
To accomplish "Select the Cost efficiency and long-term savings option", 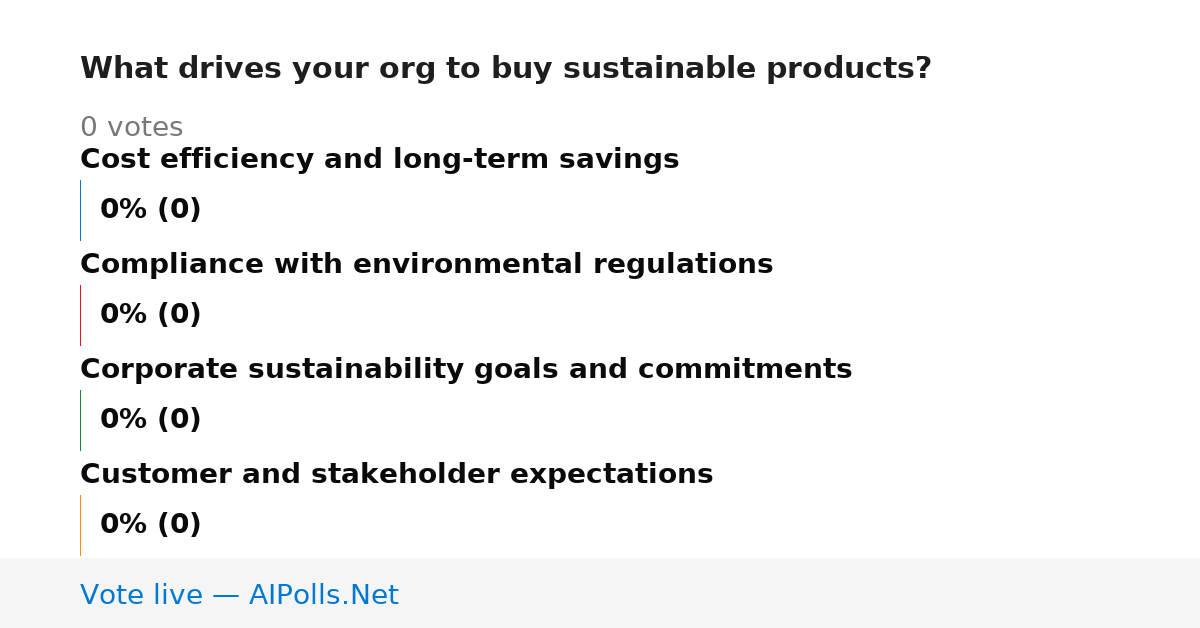I will (x=379, y=160).
